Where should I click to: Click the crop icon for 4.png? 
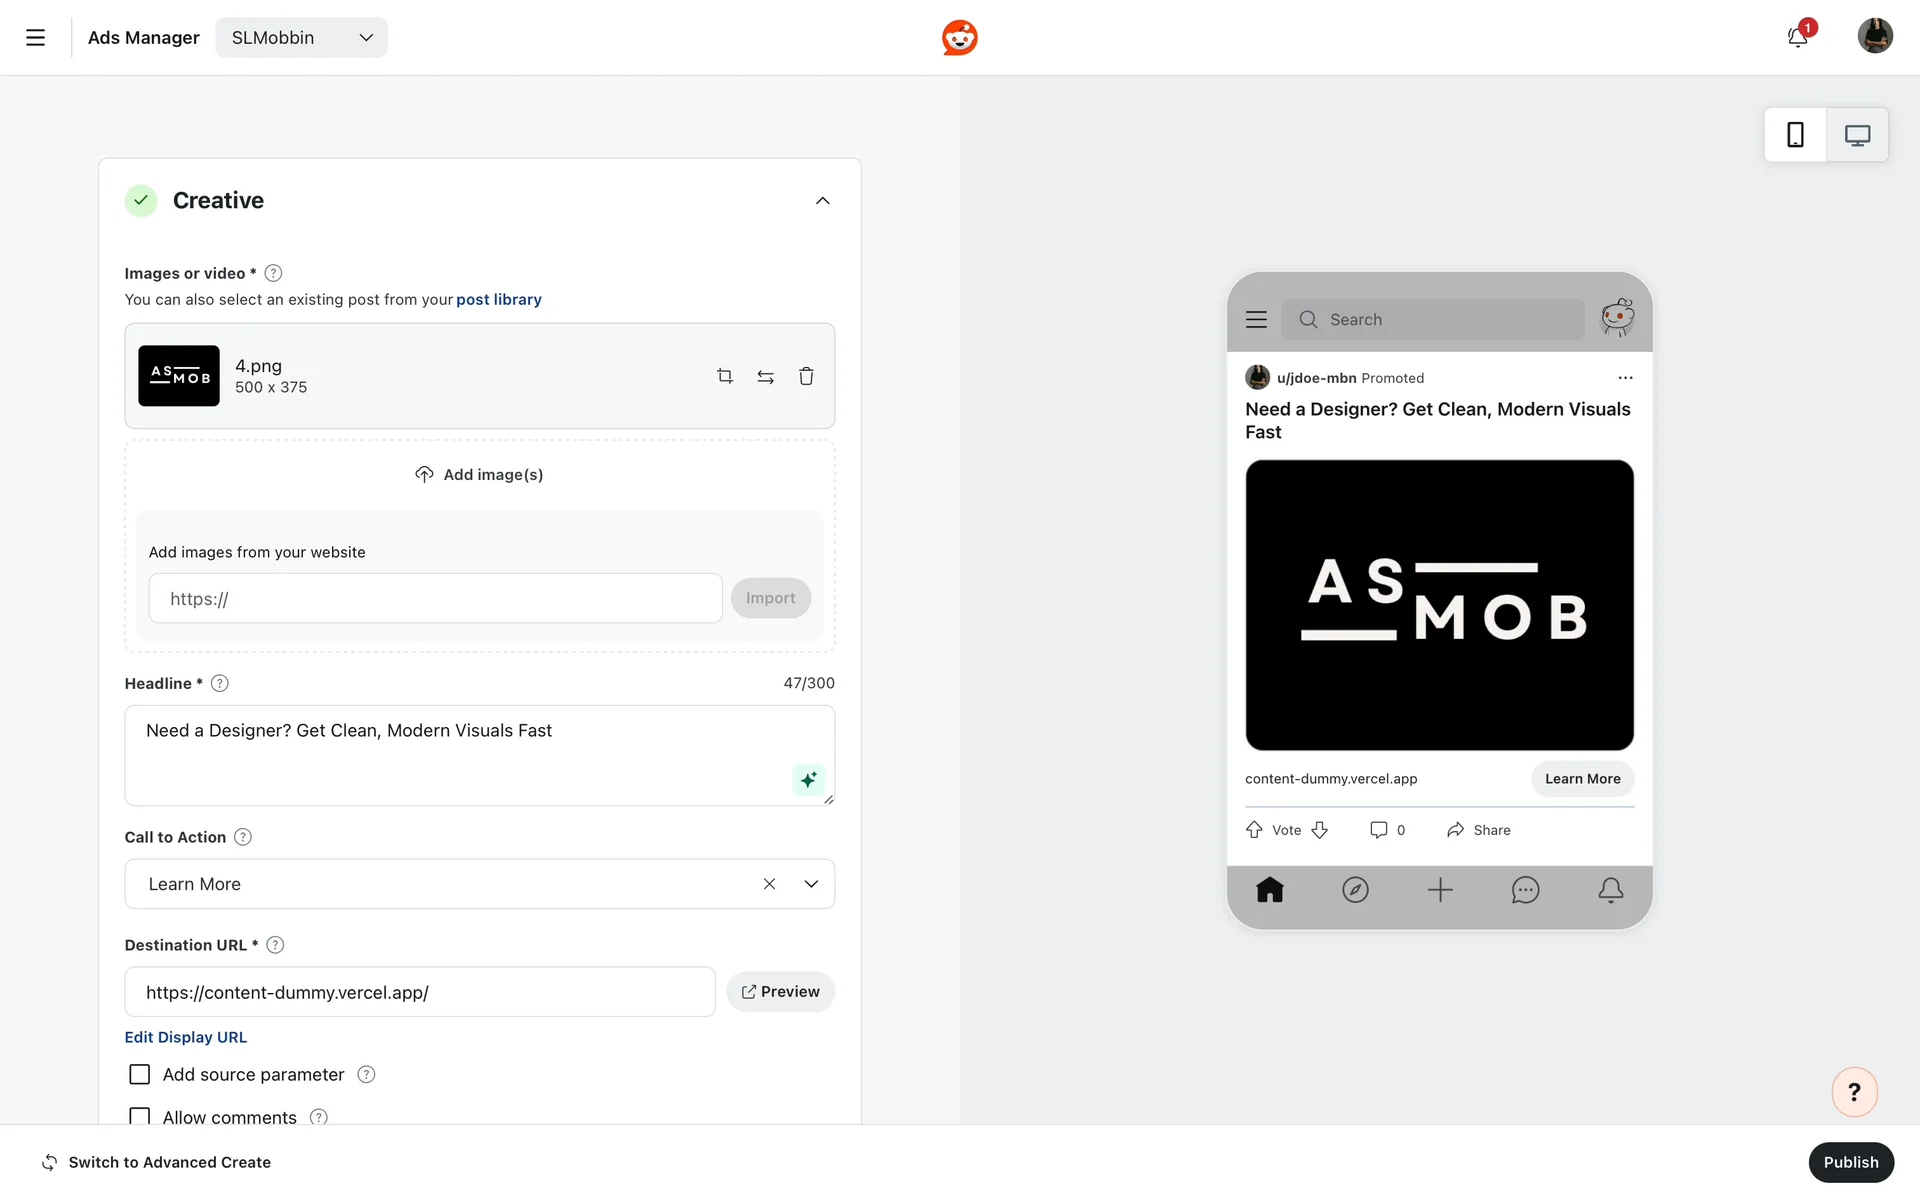[725, 376]
